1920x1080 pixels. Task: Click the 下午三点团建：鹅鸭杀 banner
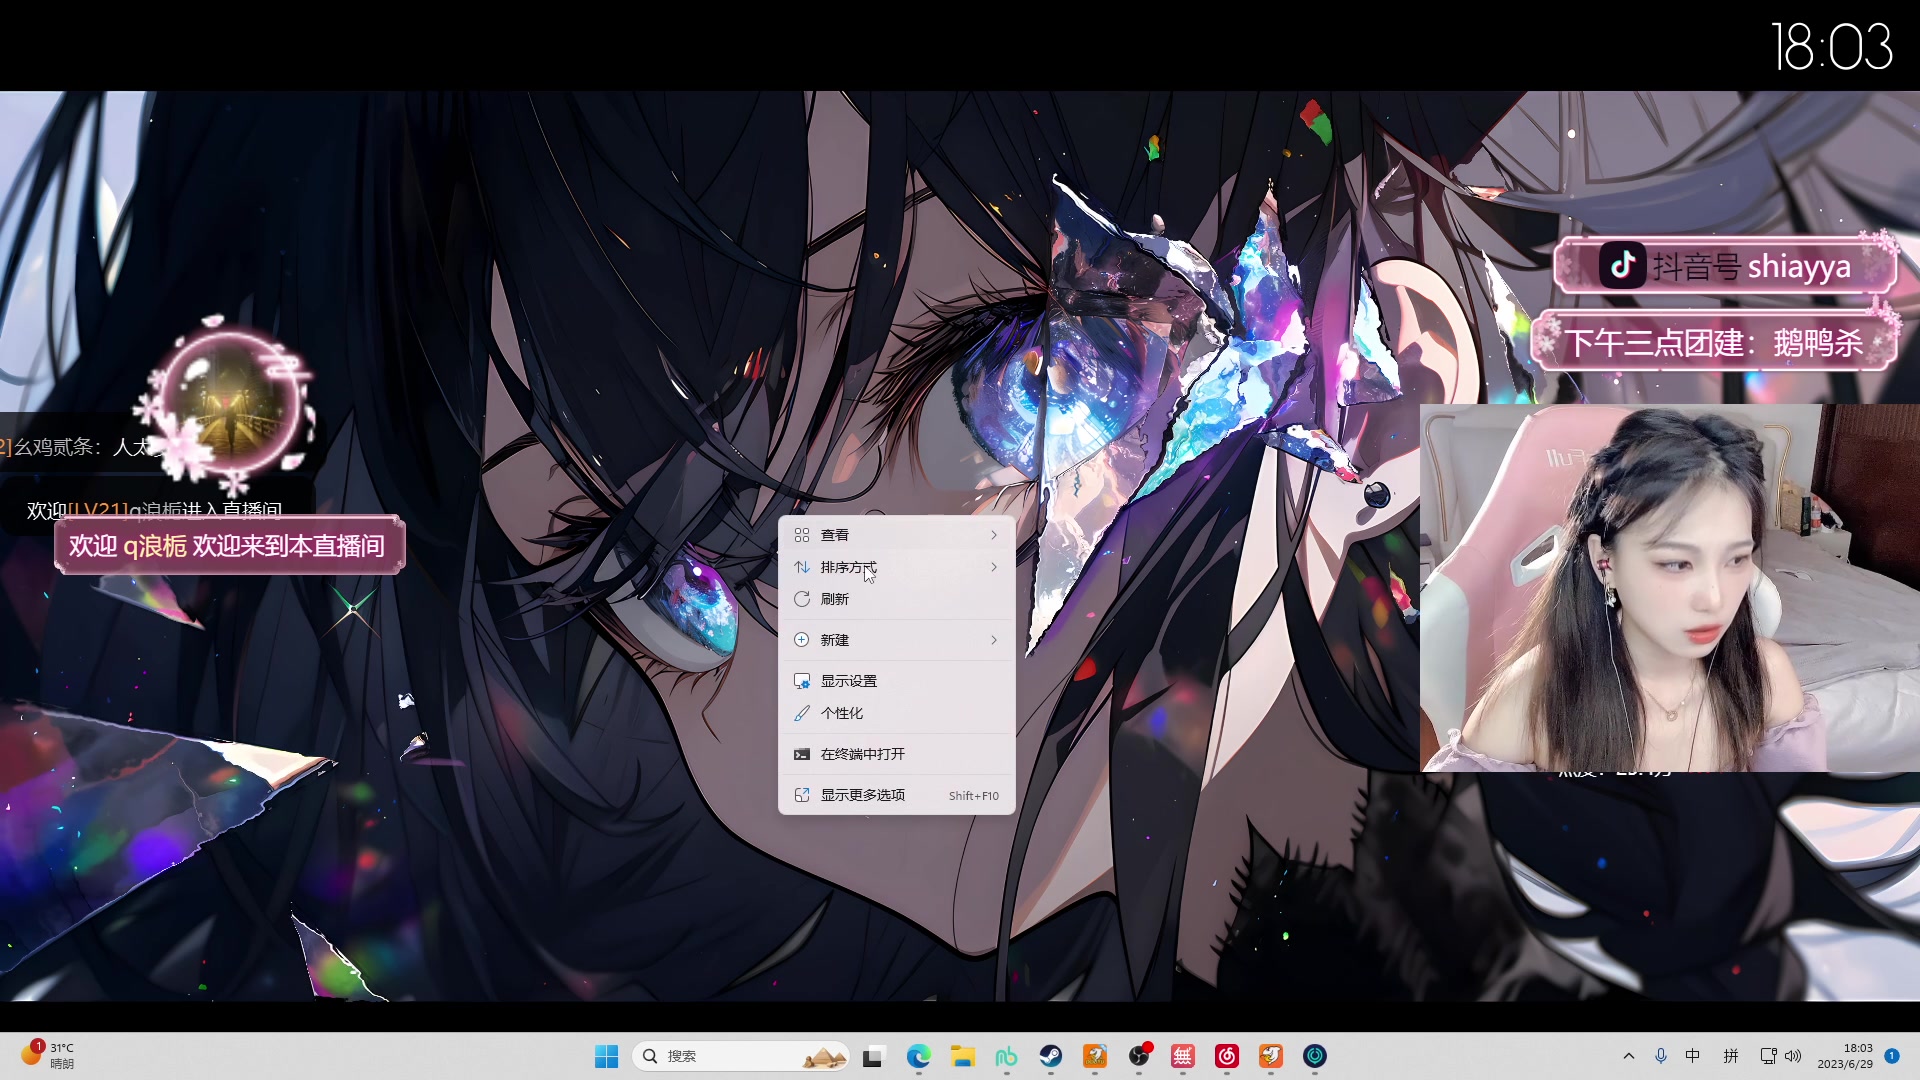1713,343
